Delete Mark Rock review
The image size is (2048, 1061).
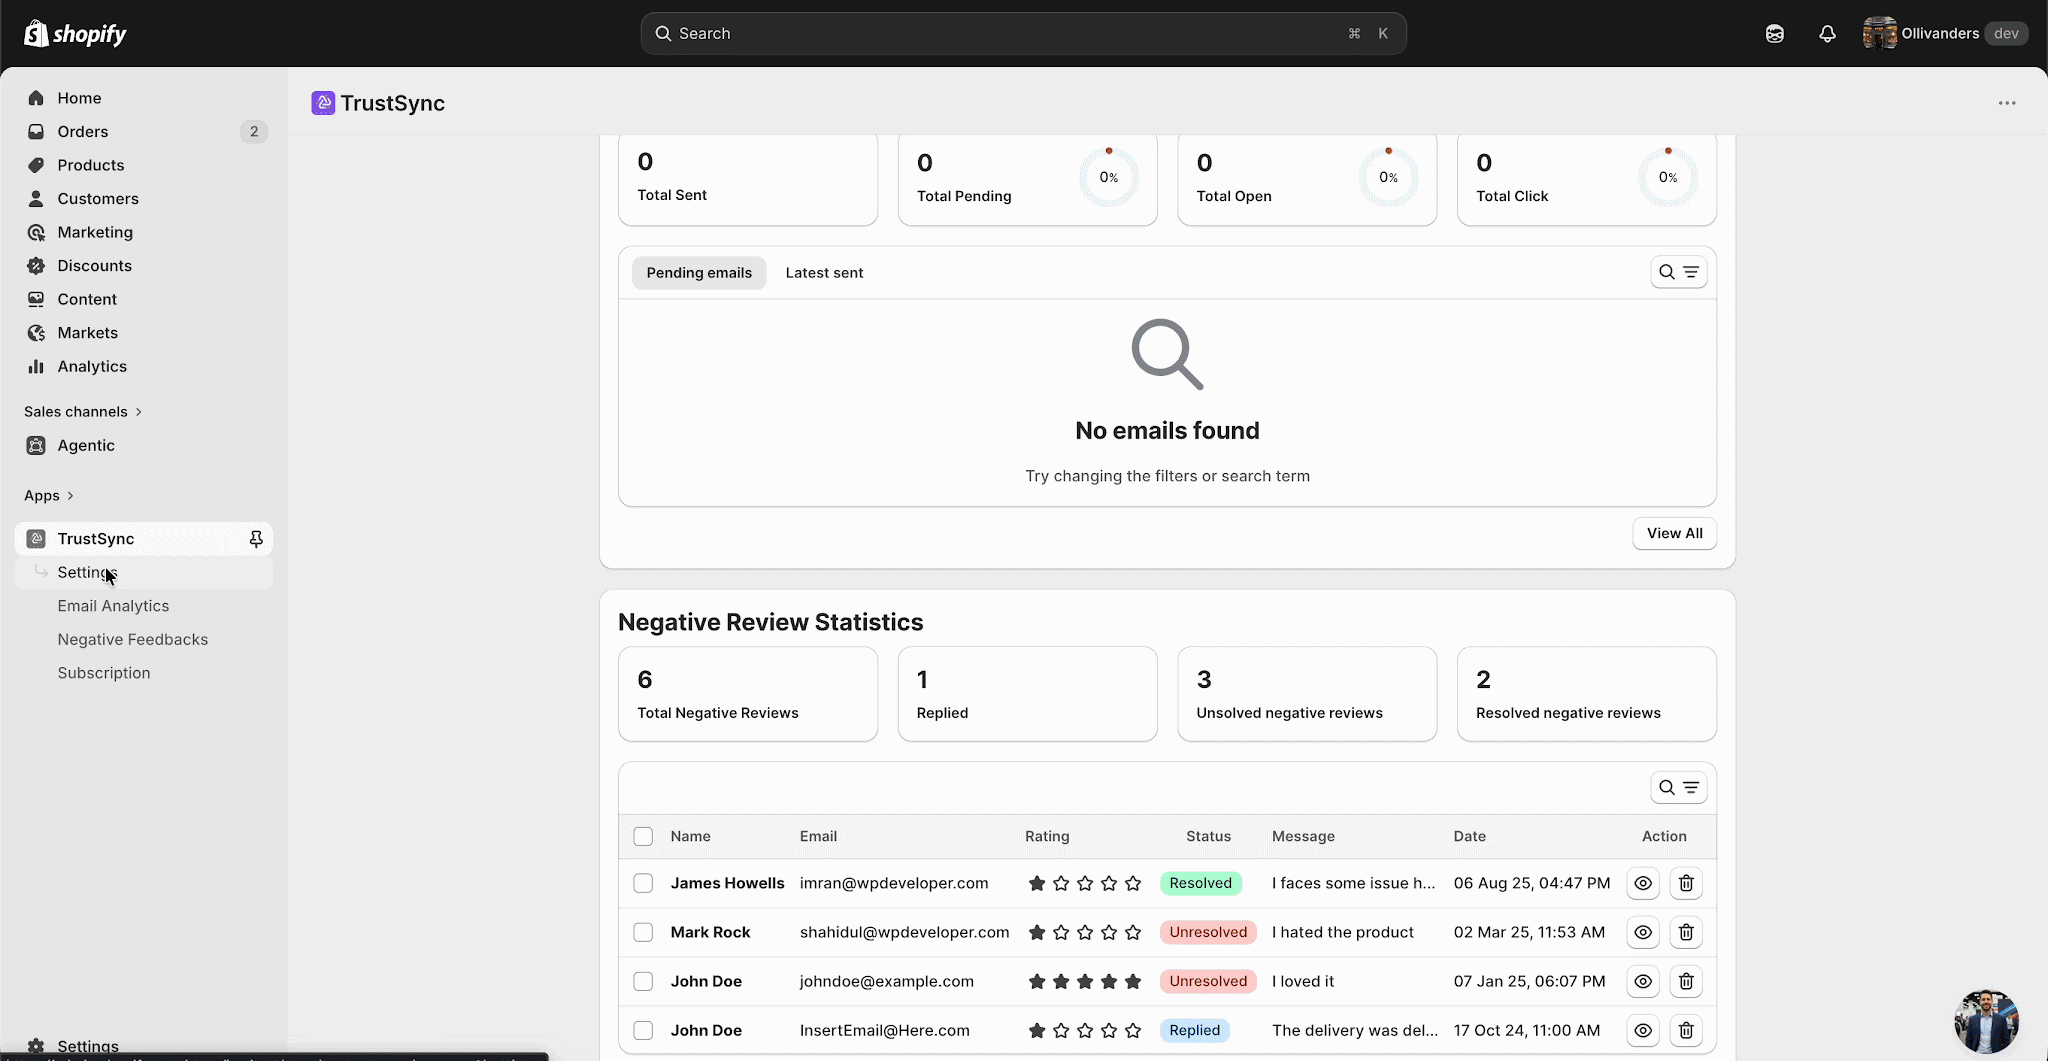(1686, 932)
